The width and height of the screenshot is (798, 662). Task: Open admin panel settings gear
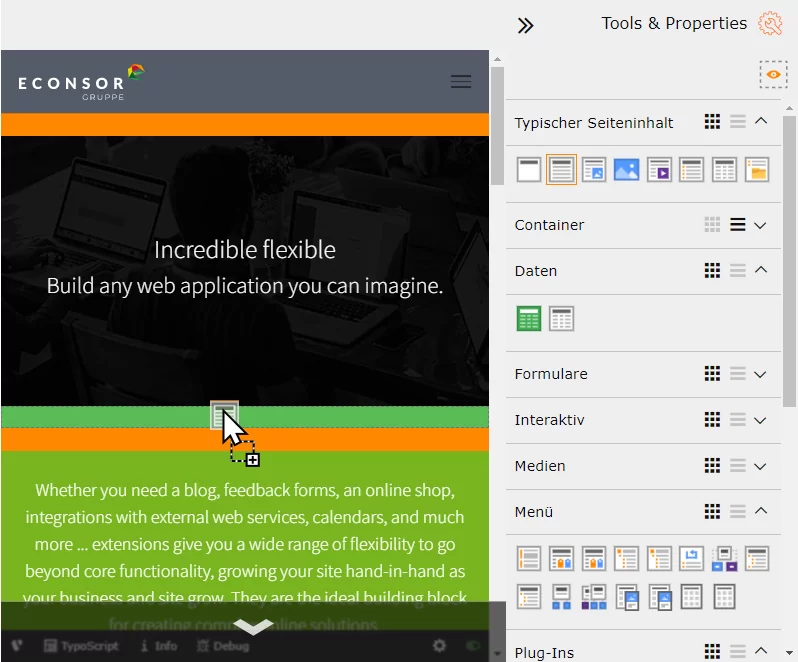[x=439, y=646]
